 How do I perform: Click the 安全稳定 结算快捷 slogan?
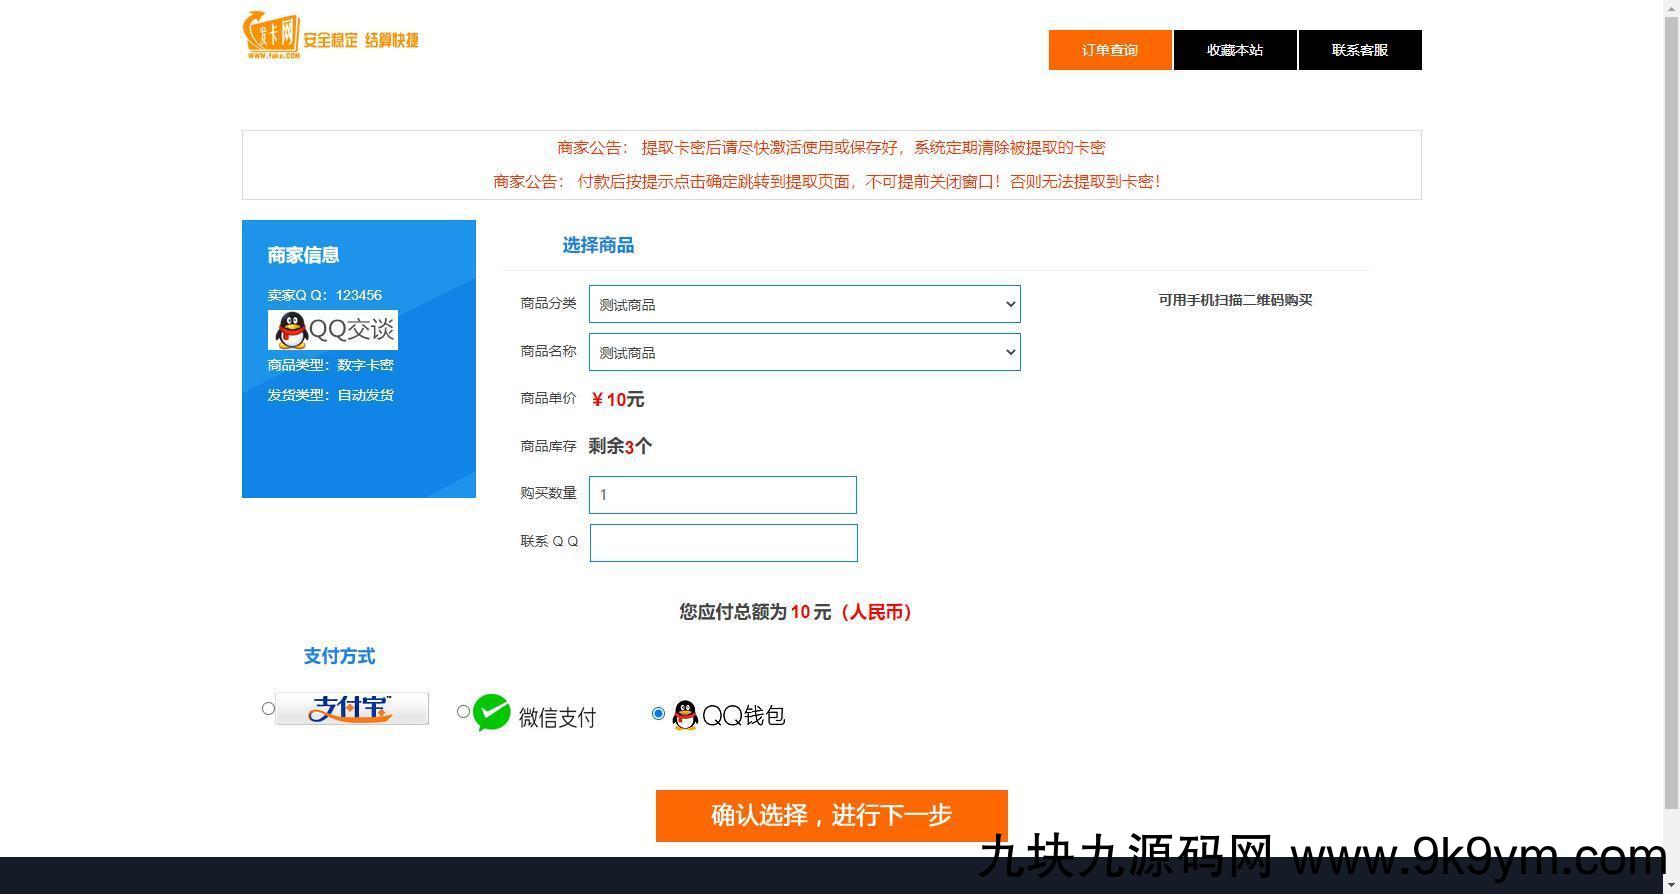coord(361,40)
